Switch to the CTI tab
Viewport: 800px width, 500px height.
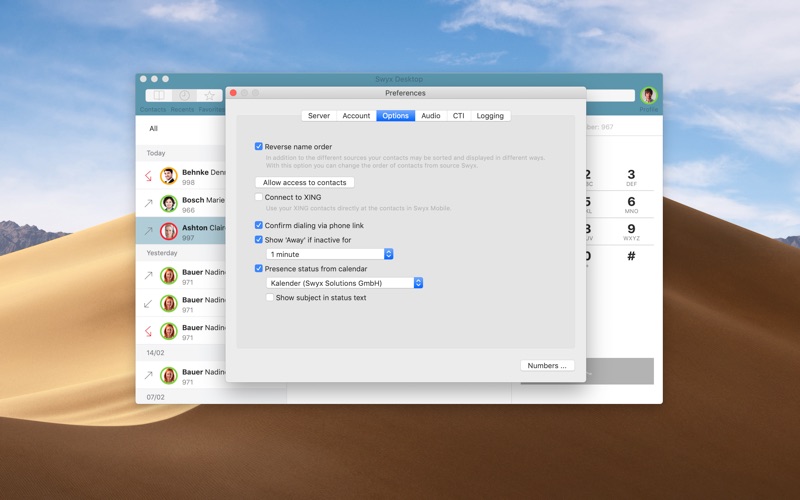[459, 116]
